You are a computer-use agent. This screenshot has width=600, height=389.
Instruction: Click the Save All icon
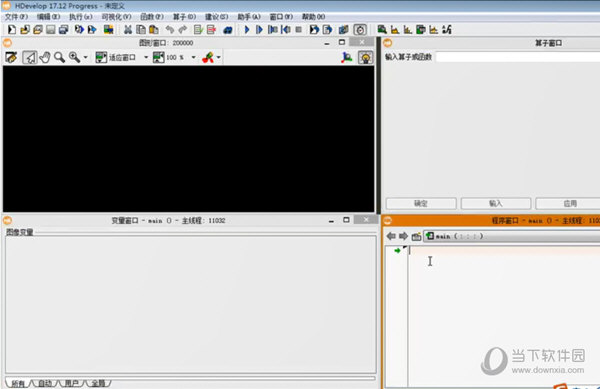click(64, 29)
